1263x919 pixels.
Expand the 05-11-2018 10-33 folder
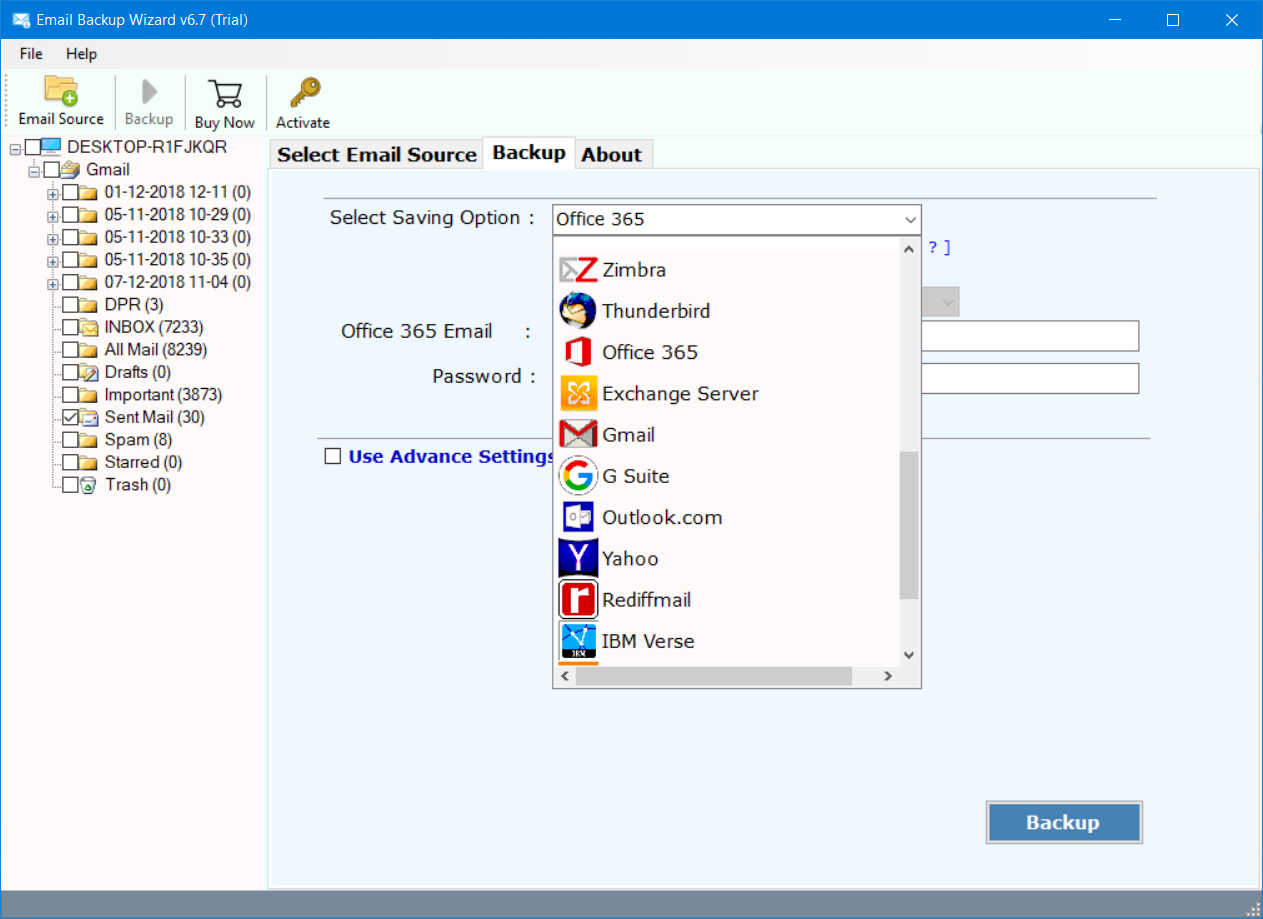tap(52, 238)
